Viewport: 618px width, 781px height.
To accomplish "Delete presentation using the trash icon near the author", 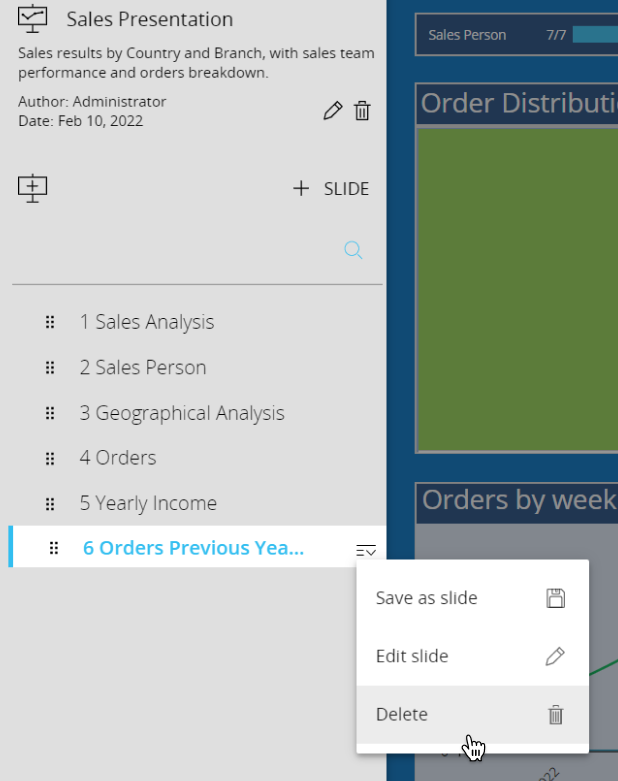I will click(x=362, y=111).
